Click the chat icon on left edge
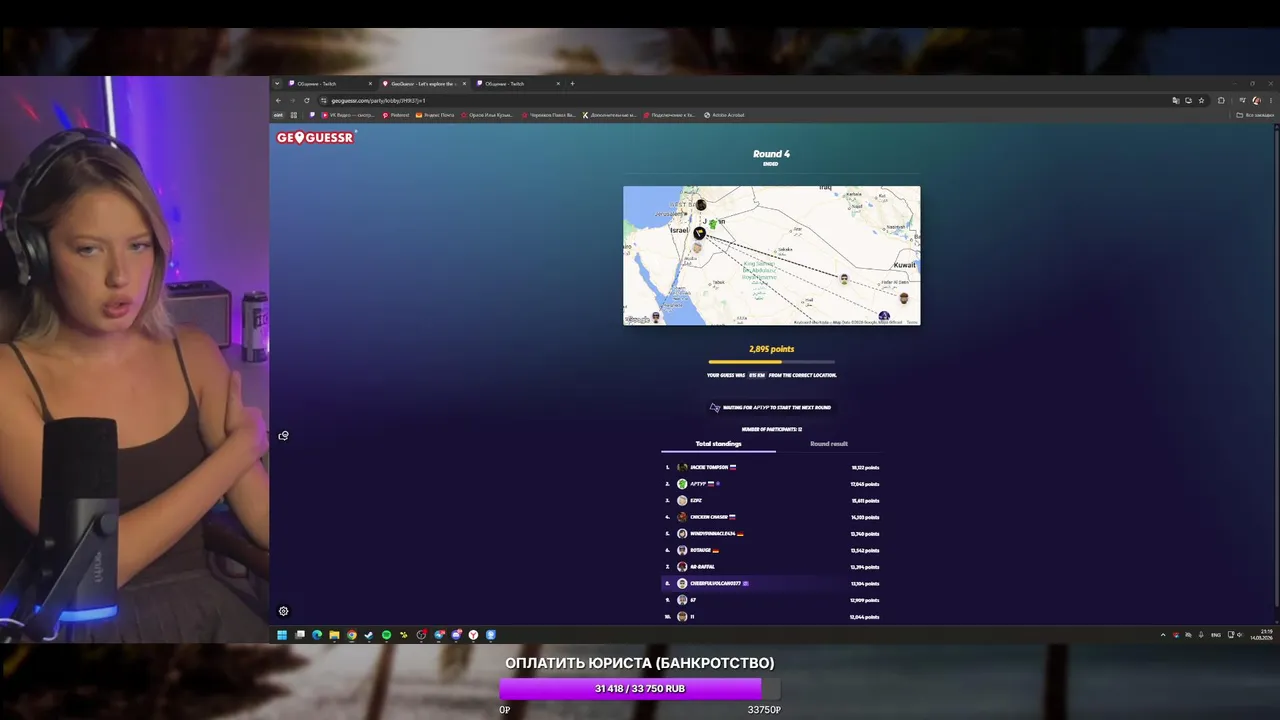This screenshot has width=1280, height=720. 284,436
